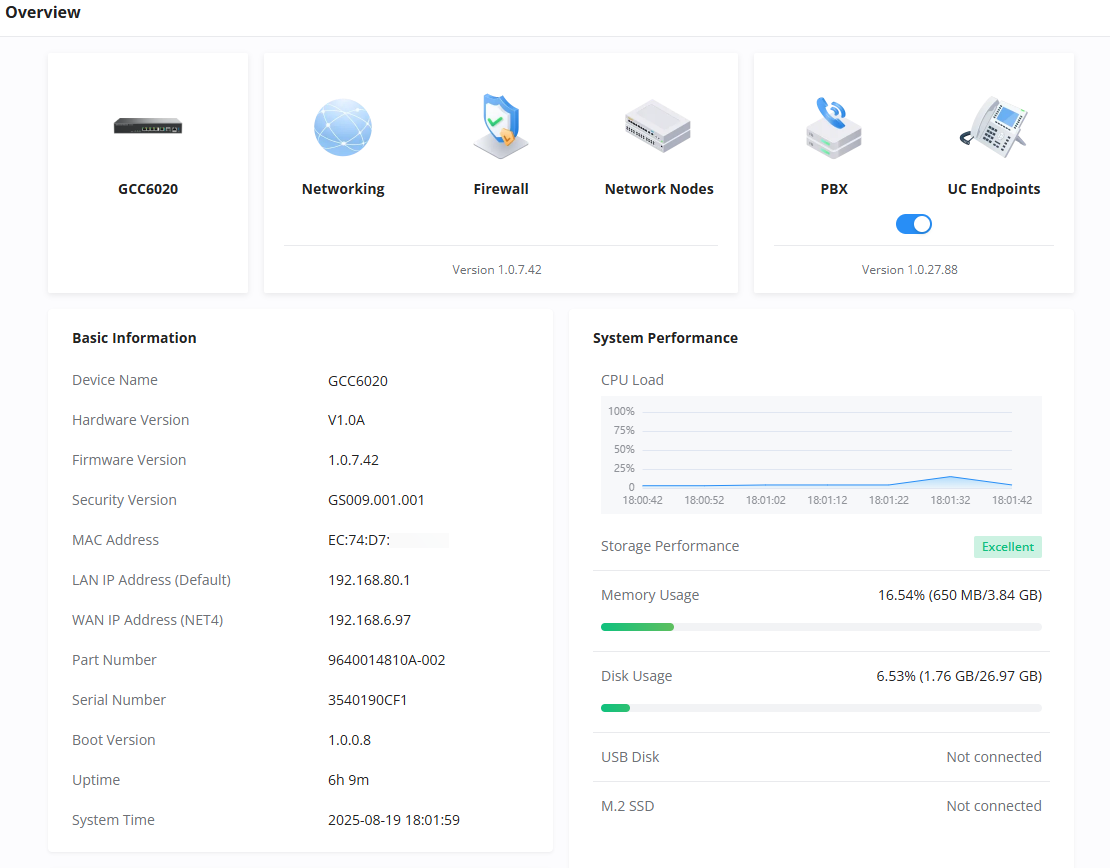Image resolution: width=1110 pixels, height=868 pixels.
Task: Click the UC Endpoints label
Action: pos(993,189)
